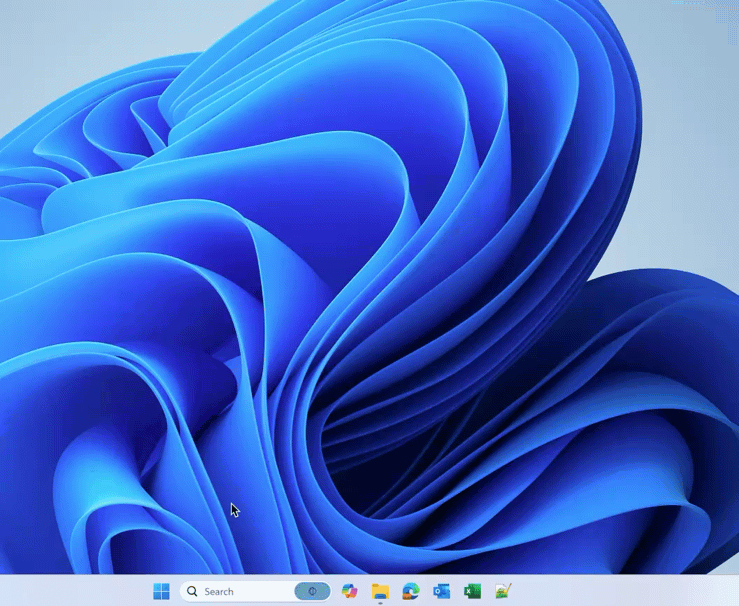Click the magnifier icon in the search box
Screen dimensions: 739x606
click(192, 591)
